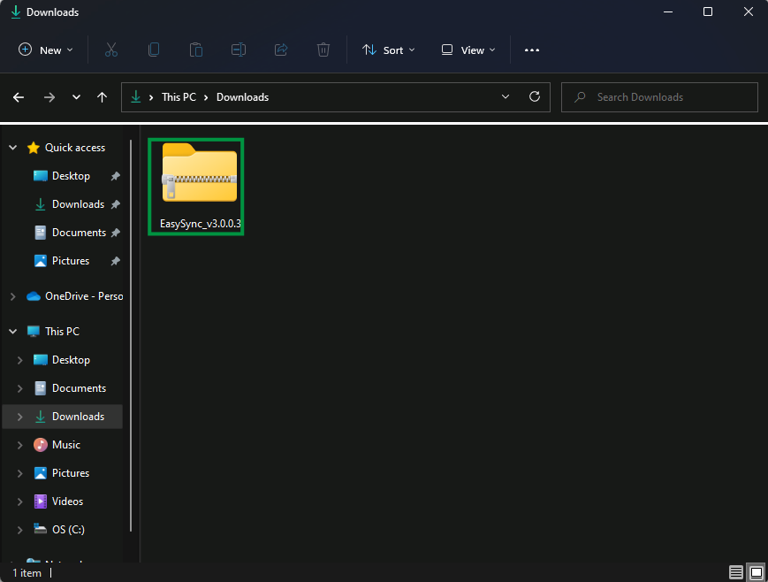
Task: Go back with the left arrow
Action: 19,97
